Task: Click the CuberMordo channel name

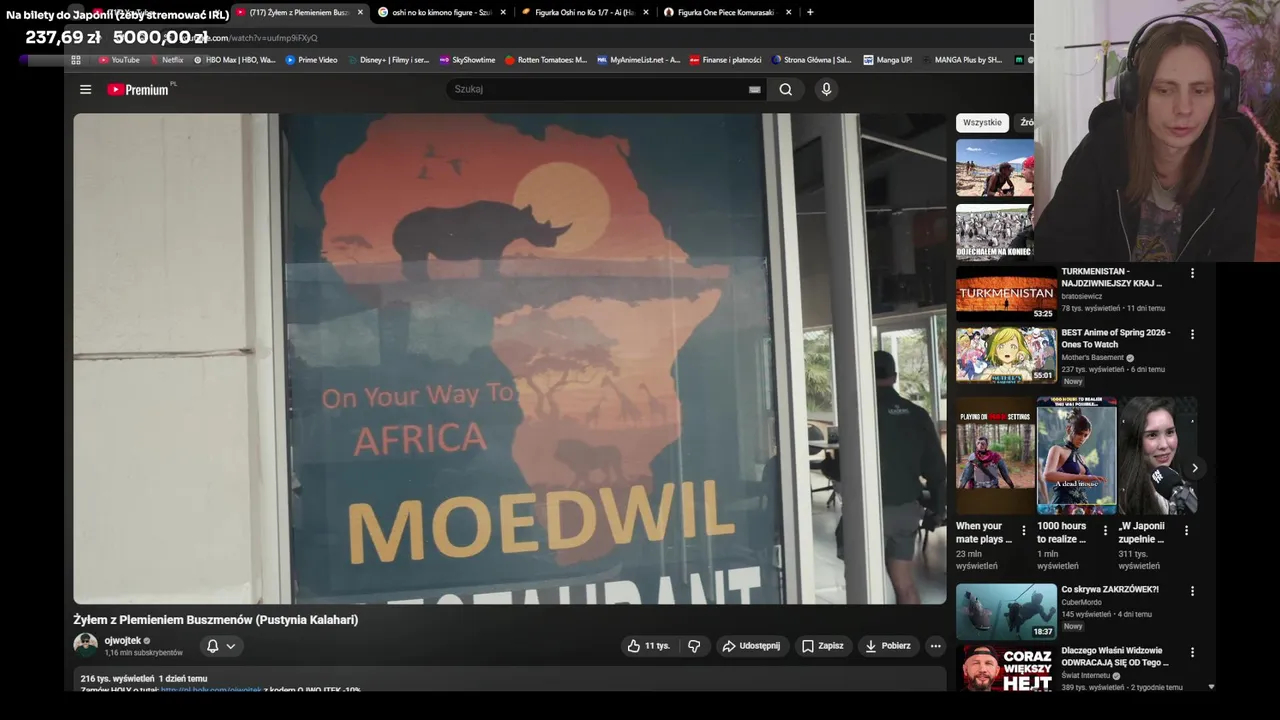Action: [x=1082, y=602]
